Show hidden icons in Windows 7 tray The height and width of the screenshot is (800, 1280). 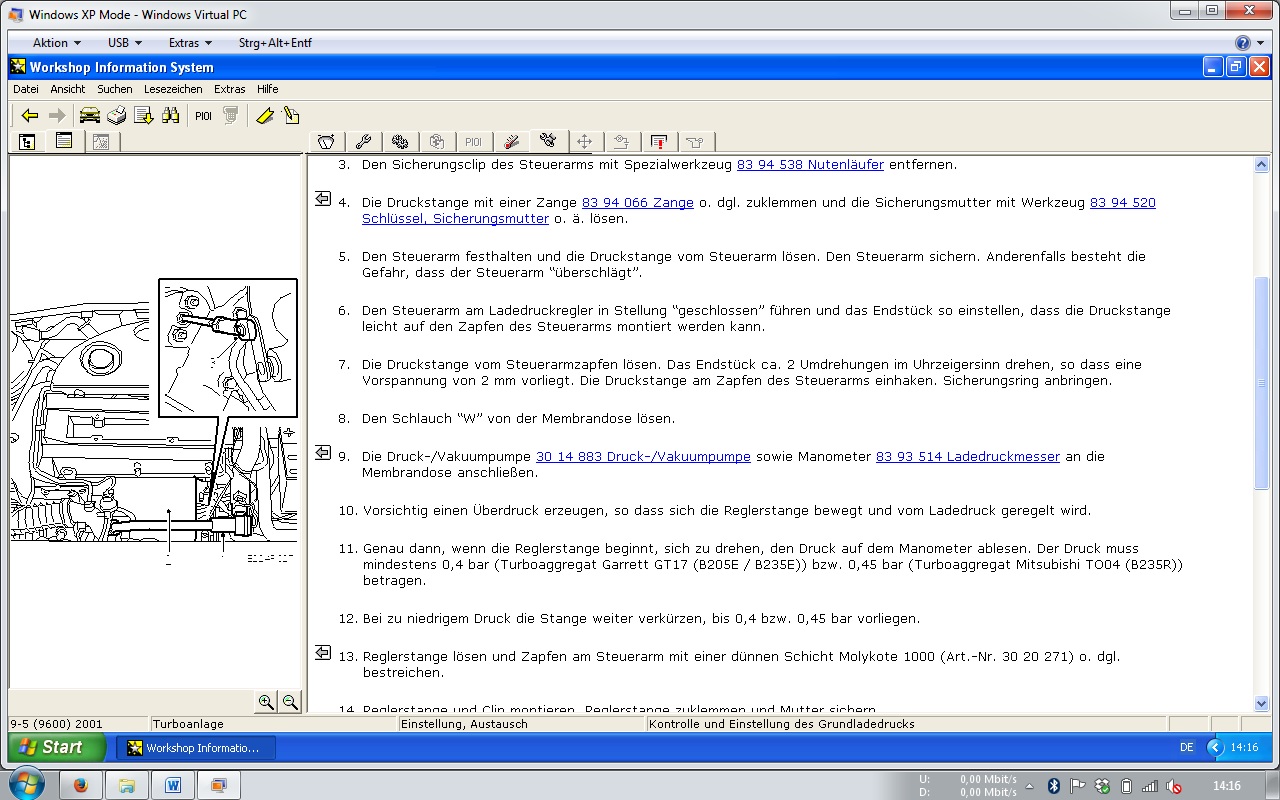pyautogui.click(x=1032, y=786)
